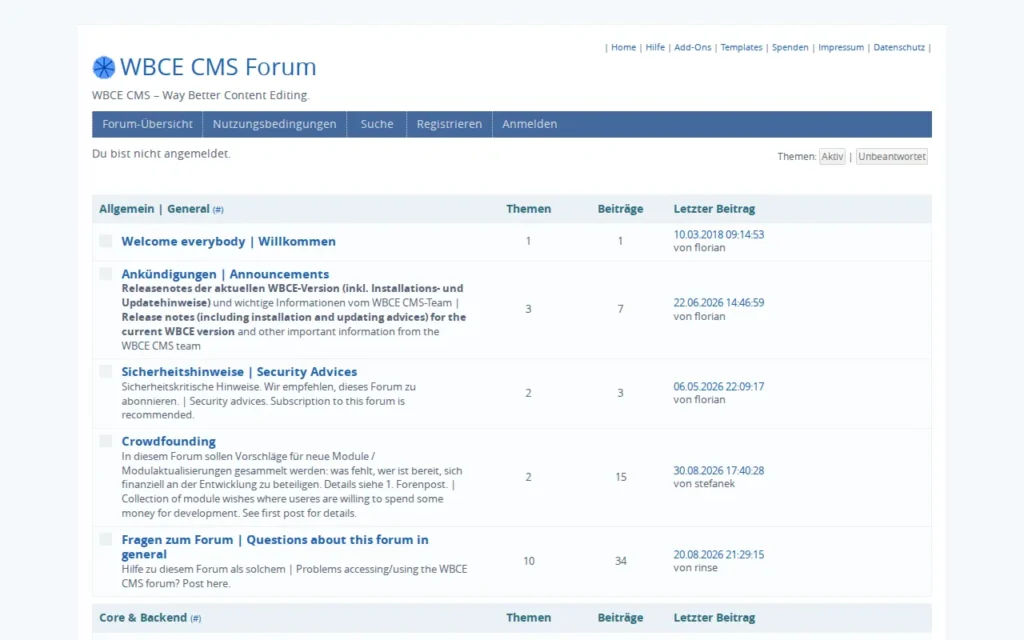The height and width of the screenshot is (640, 1024).
Task: Click the Beiträge count 15
Action: click(620, 477)
